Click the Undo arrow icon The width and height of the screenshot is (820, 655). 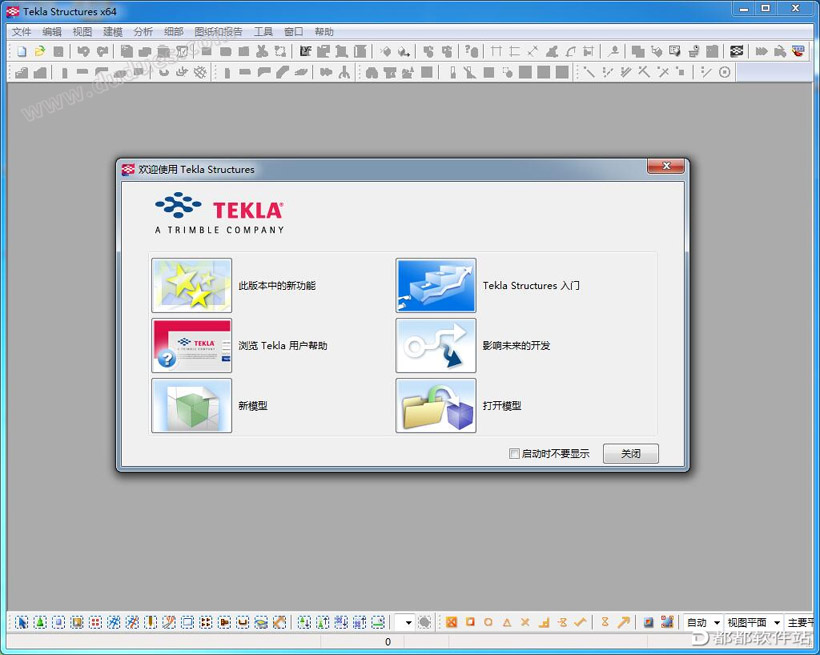[x=83, y=51]
